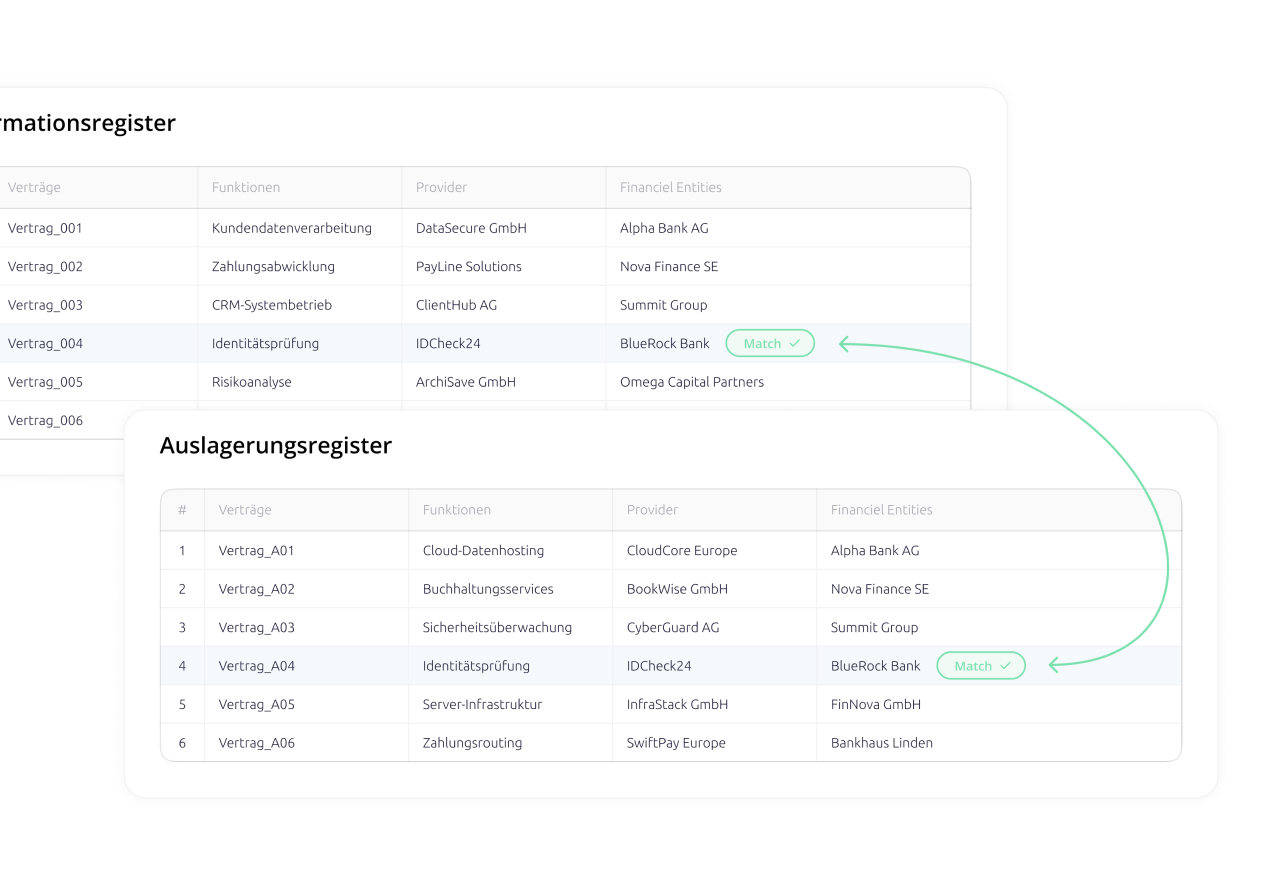
Task: Click Identitätsprüfung in the Vertrag_A04 row
Action: click(476, 666)
